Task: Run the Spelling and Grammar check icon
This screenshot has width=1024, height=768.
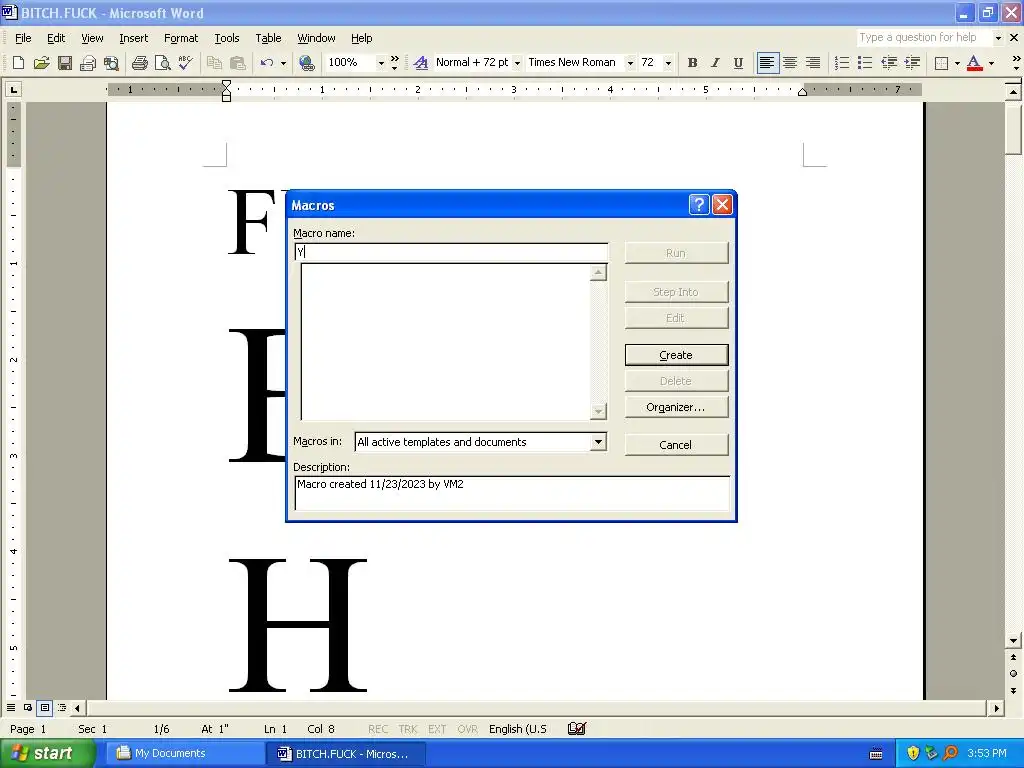Action: (x=185, y=63)
